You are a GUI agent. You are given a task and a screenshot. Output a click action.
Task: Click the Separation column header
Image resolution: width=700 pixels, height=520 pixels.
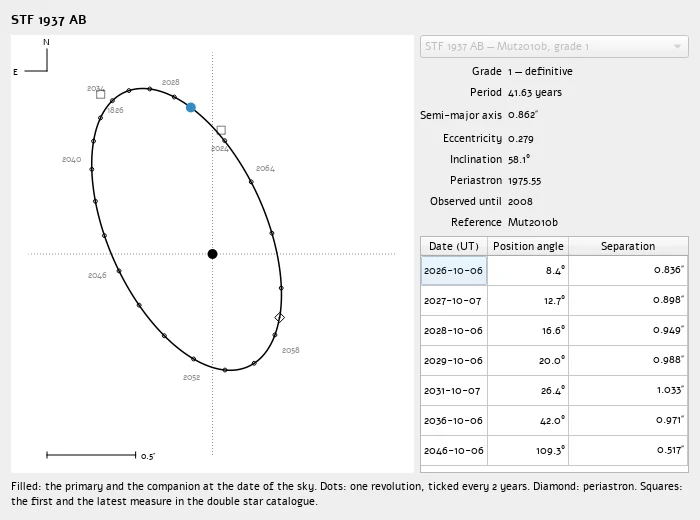[628, 246]
